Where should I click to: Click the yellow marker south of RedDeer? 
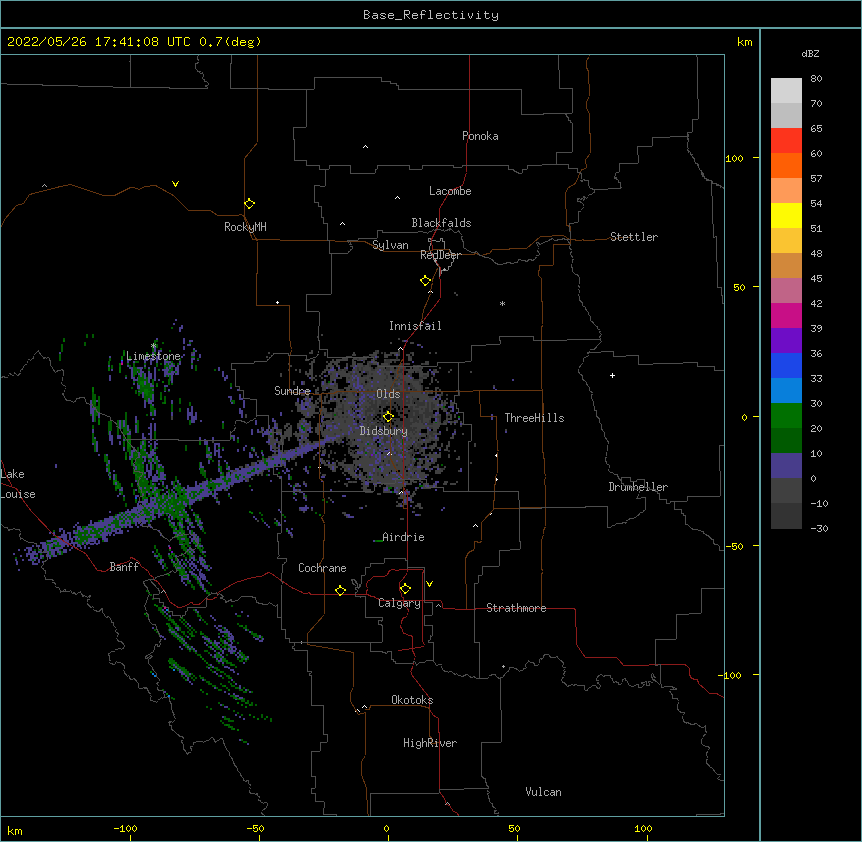pos(426,281)
